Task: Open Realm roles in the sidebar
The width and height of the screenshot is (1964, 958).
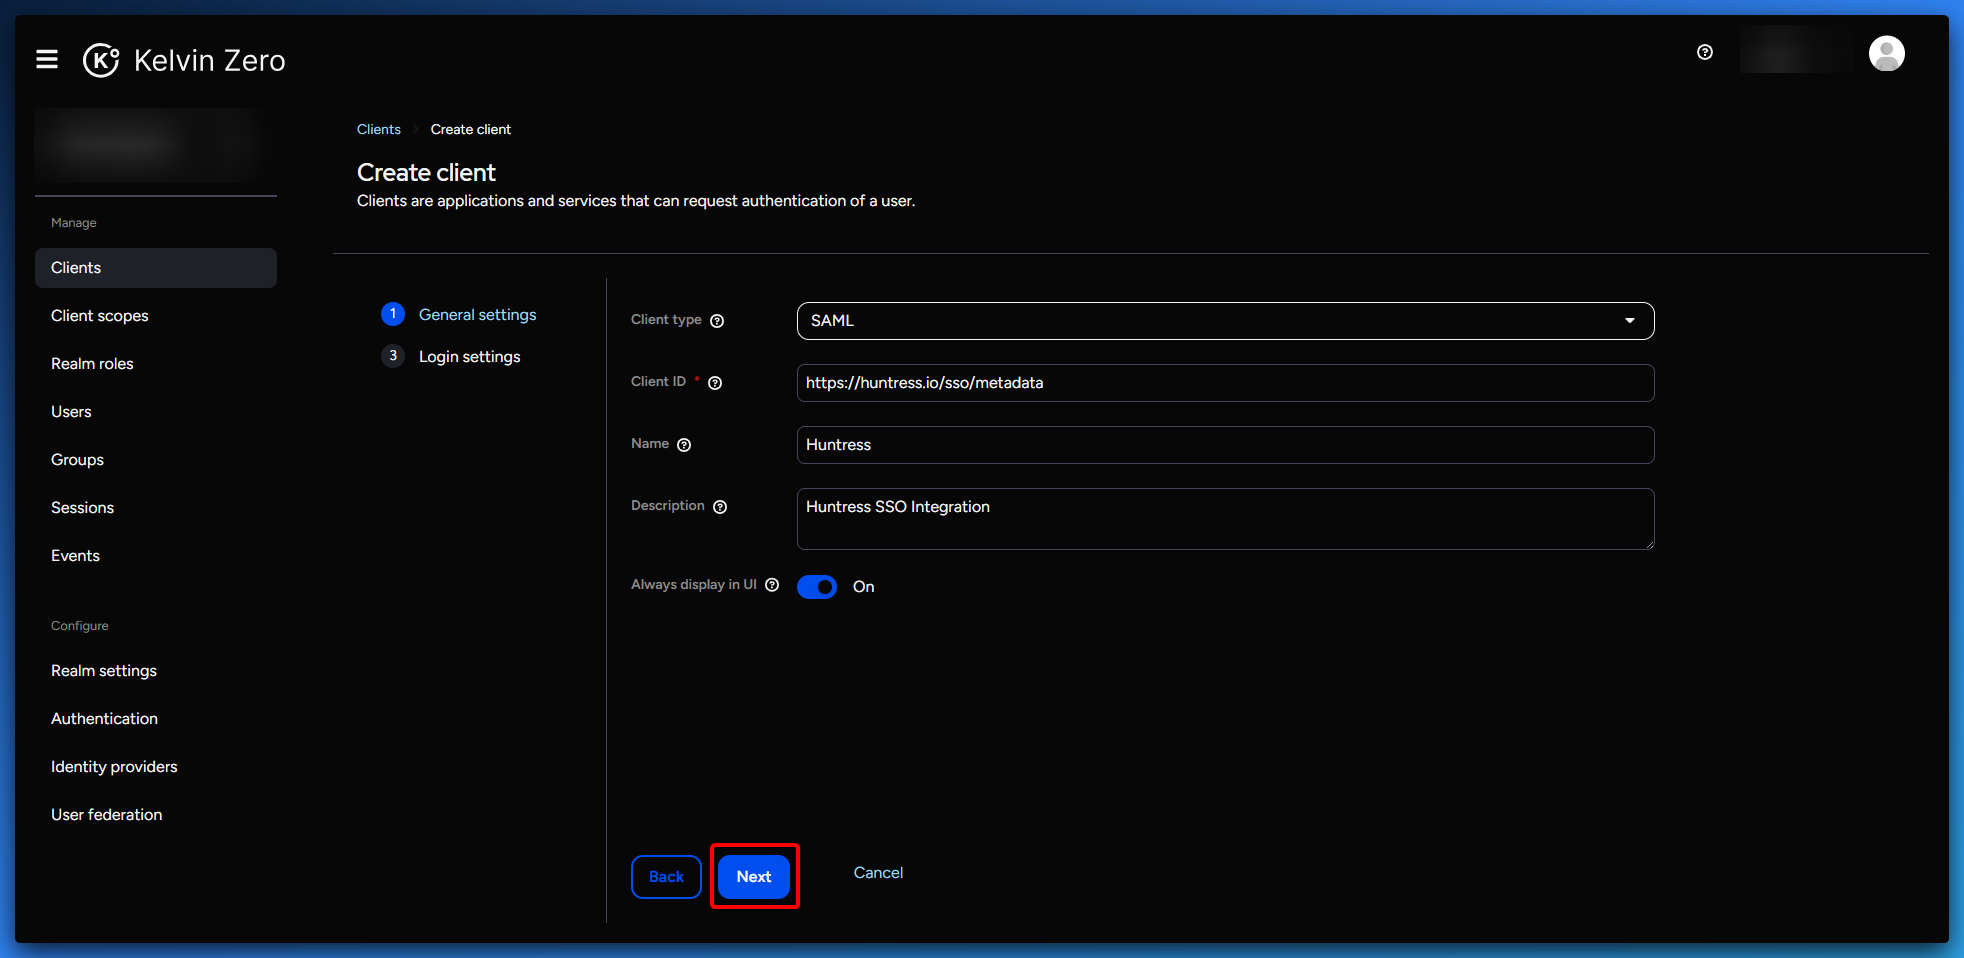Action: point(156,364)
